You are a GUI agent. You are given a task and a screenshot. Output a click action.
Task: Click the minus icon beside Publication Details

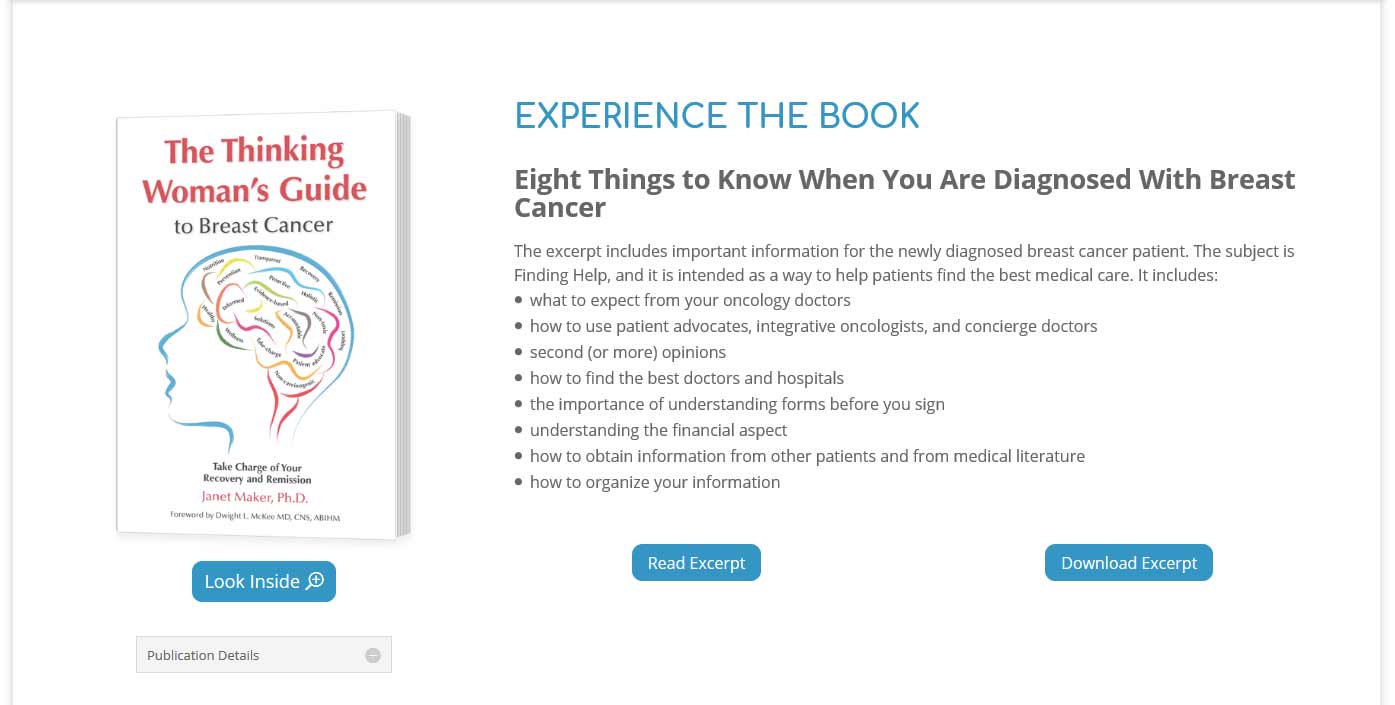[373, 655]
